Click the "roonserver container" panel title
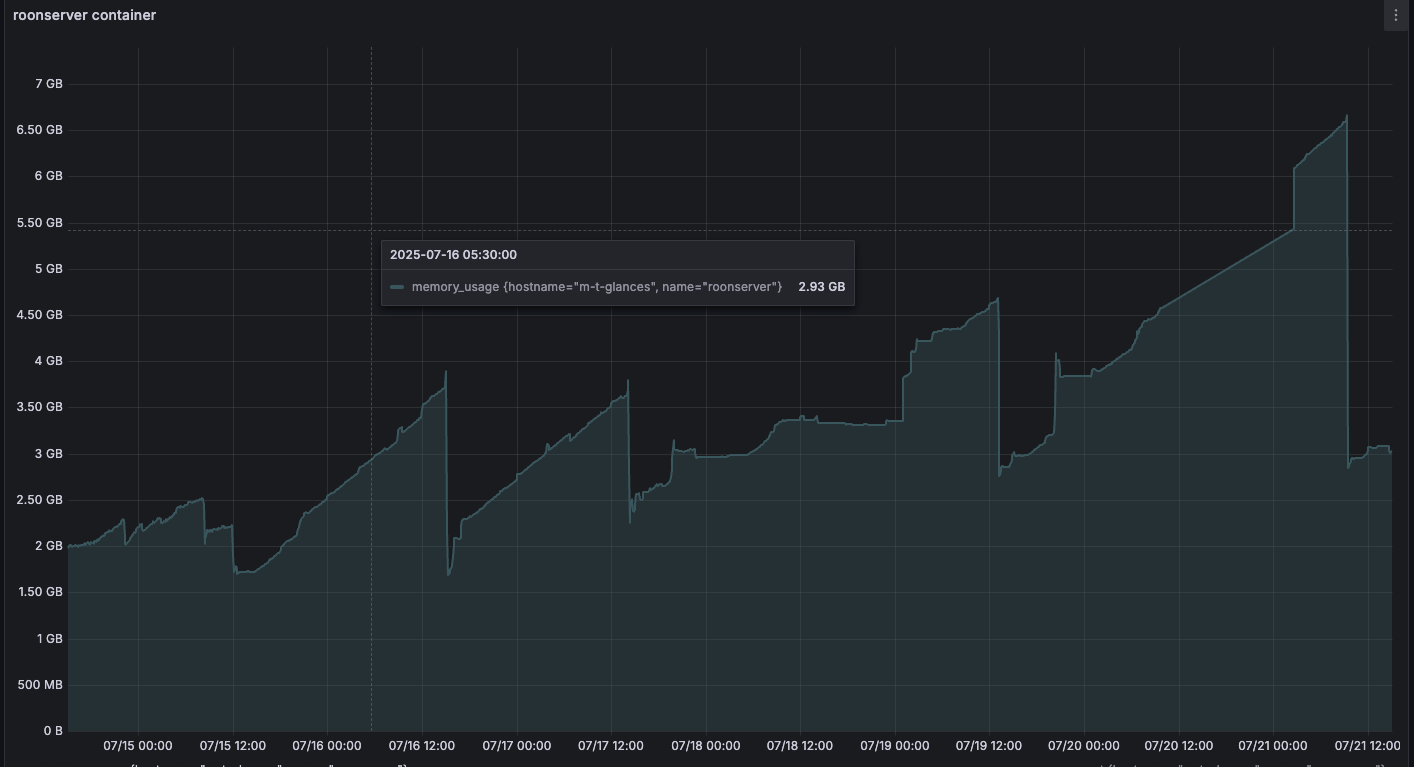Viewport: 1414px width, 767px height. pyautogui.click(x=84, y=15)
